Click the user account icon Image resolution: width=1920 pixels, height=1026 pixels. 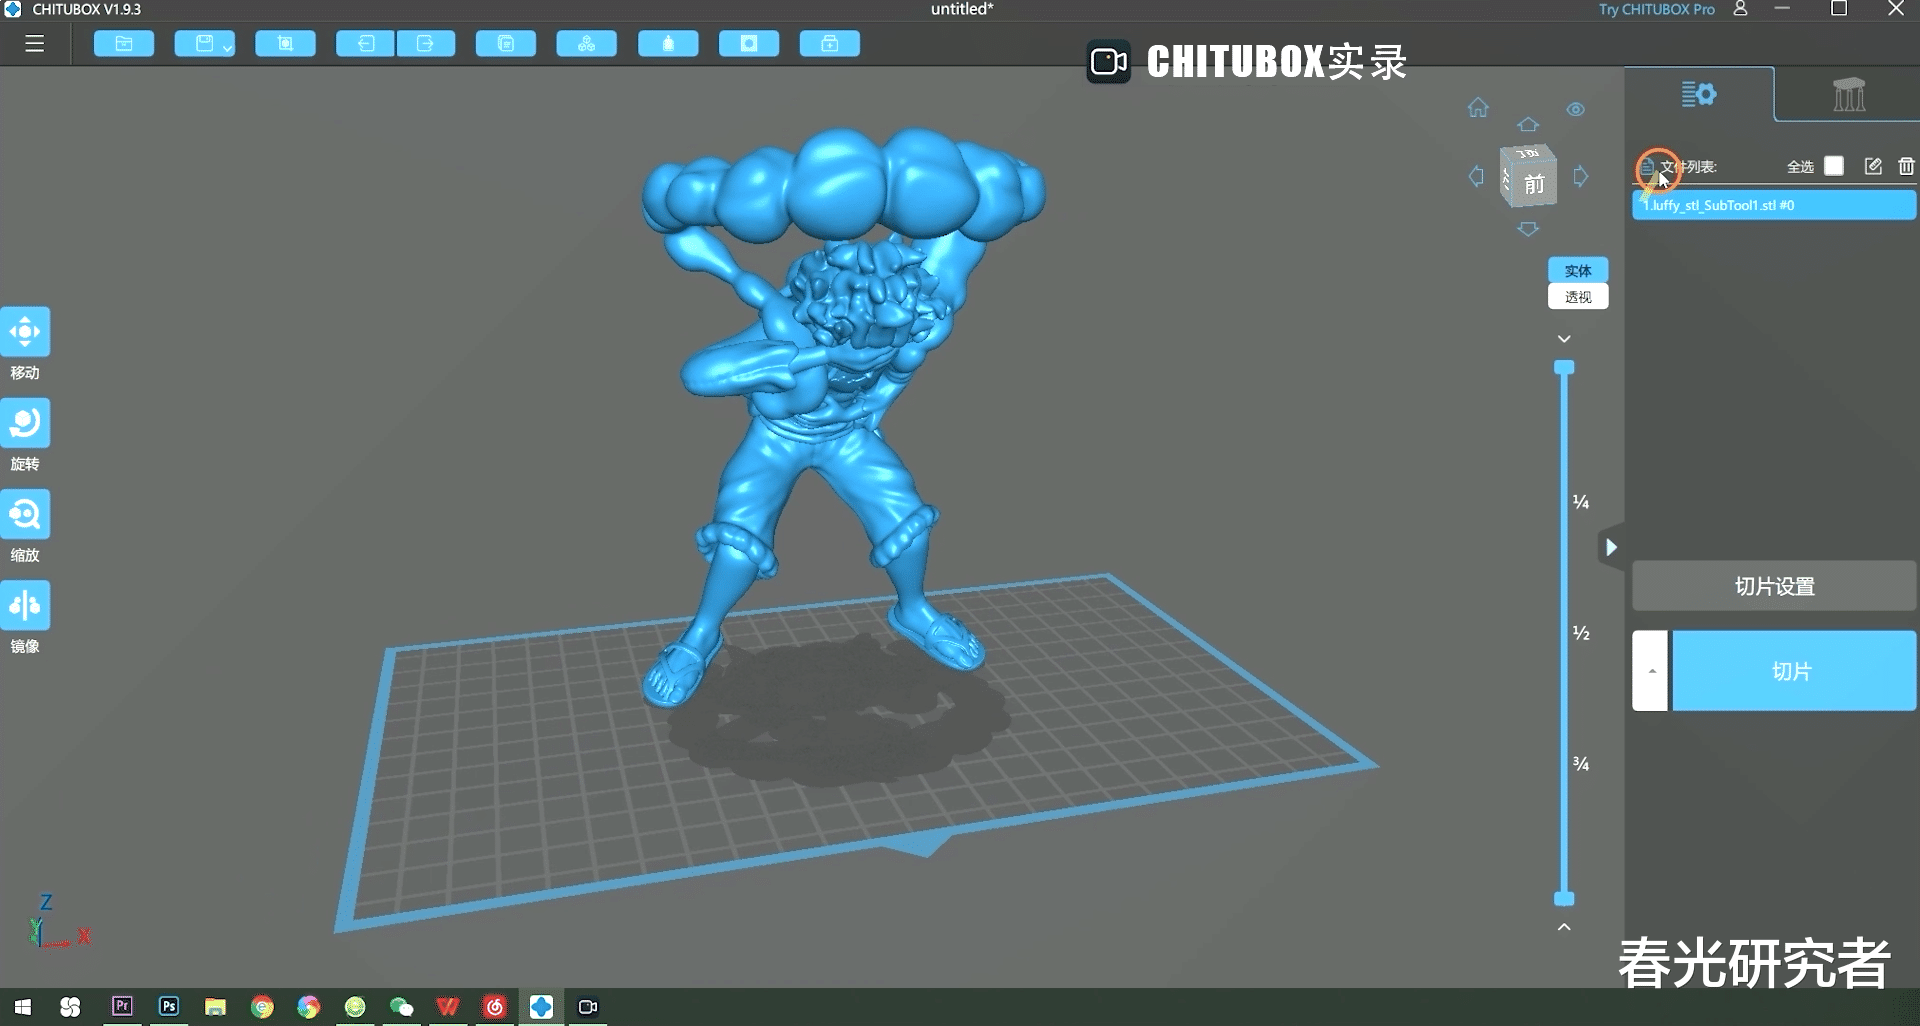(1740, 9)
